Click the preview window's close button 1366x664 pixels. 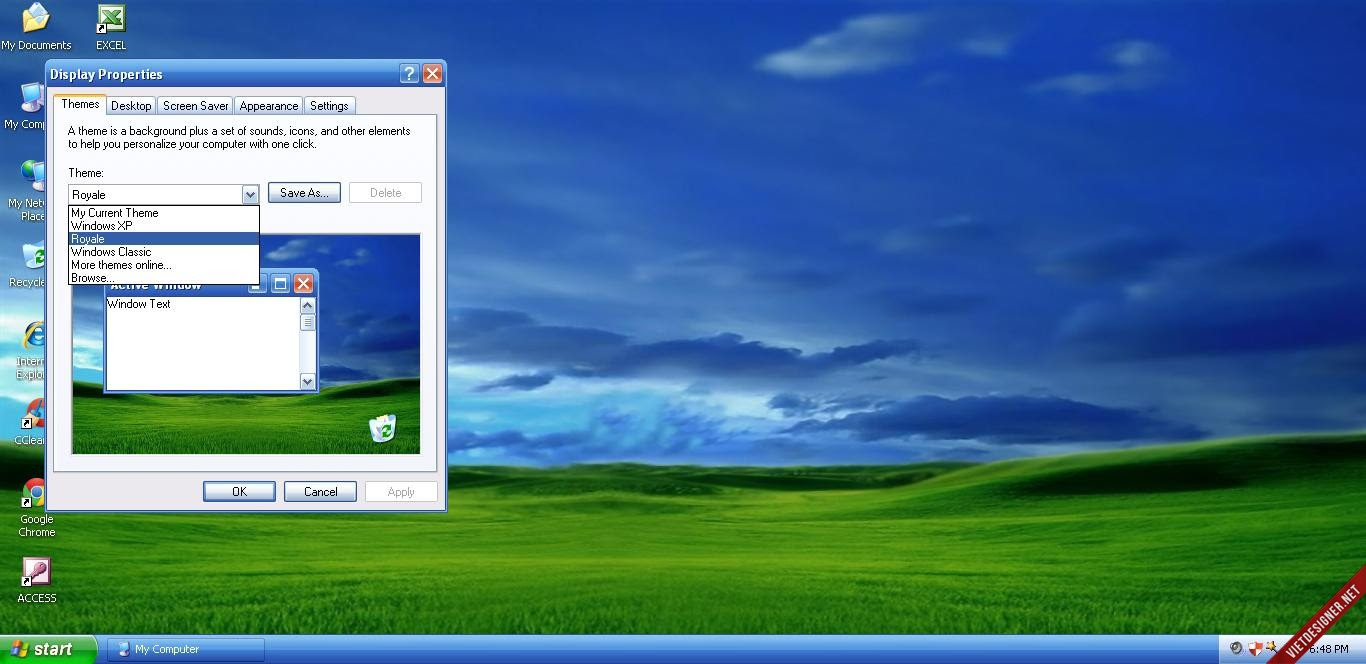coord(303,284)
